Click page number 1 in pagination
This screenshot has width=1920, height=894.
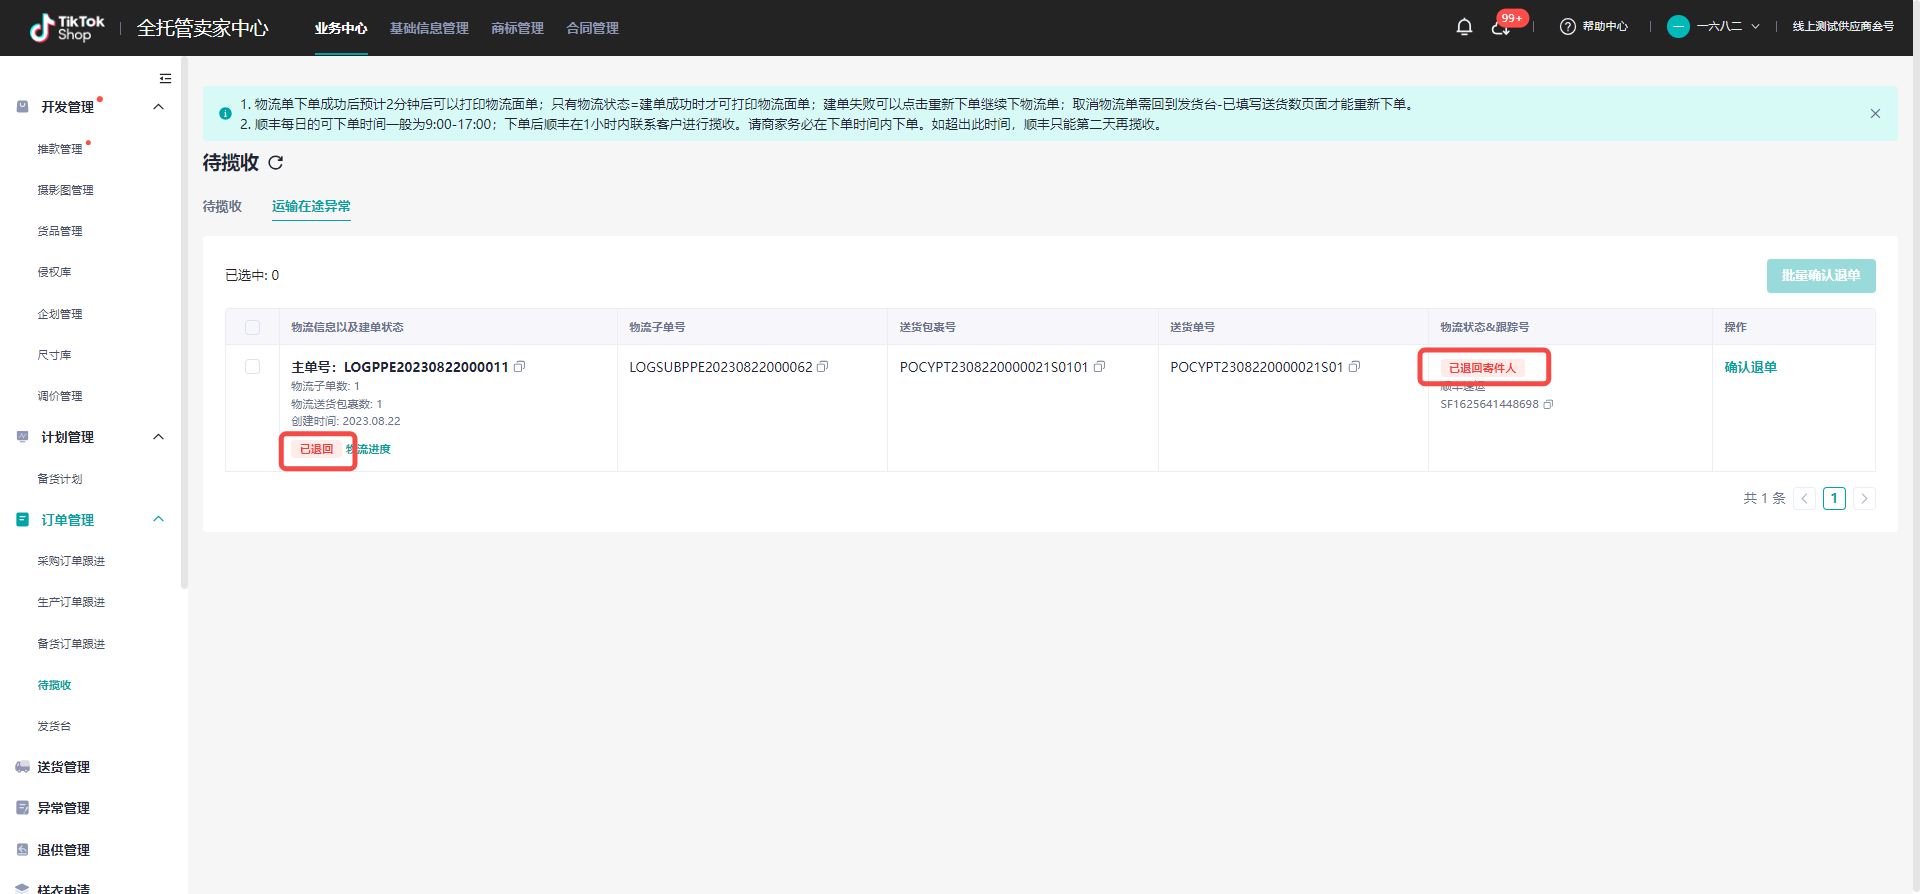(x=1834, y=498)
